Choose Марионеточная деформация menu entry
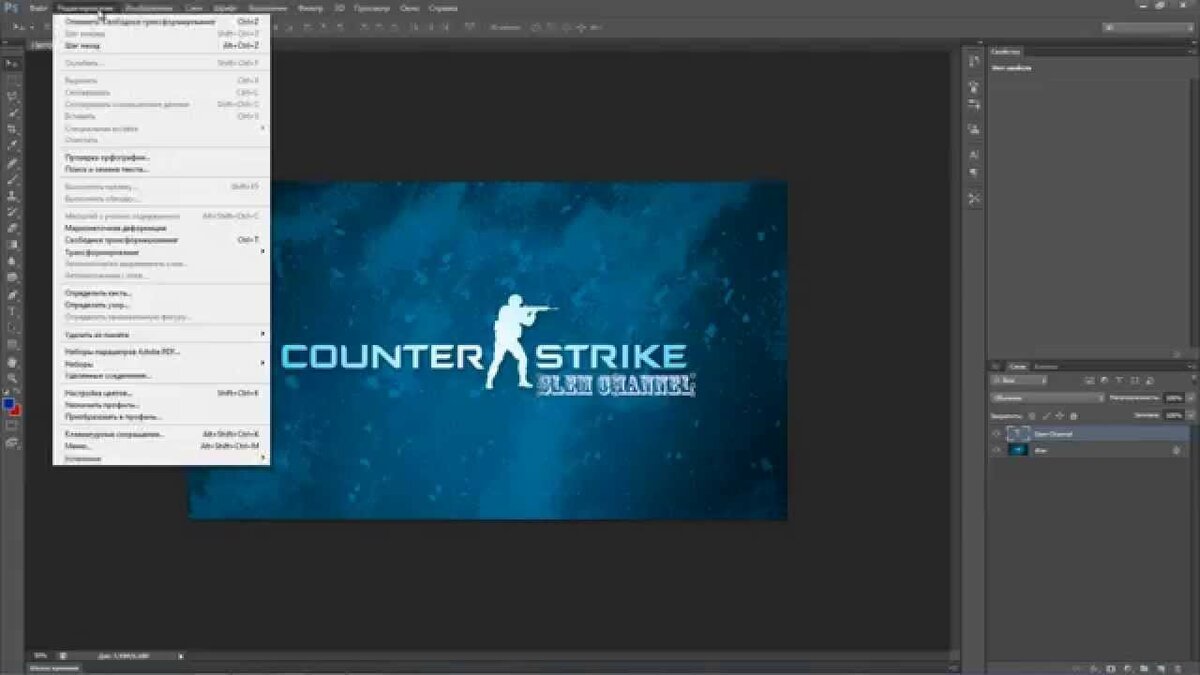 (160, 228)
